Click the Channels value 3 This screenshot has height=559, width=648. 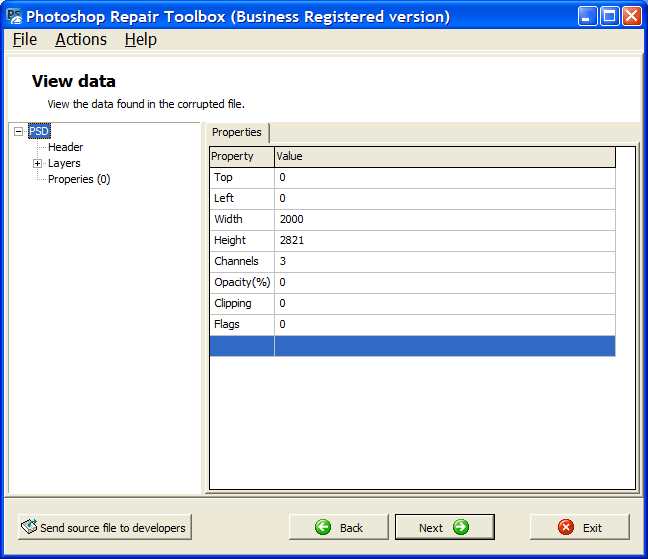coord(283,261)
